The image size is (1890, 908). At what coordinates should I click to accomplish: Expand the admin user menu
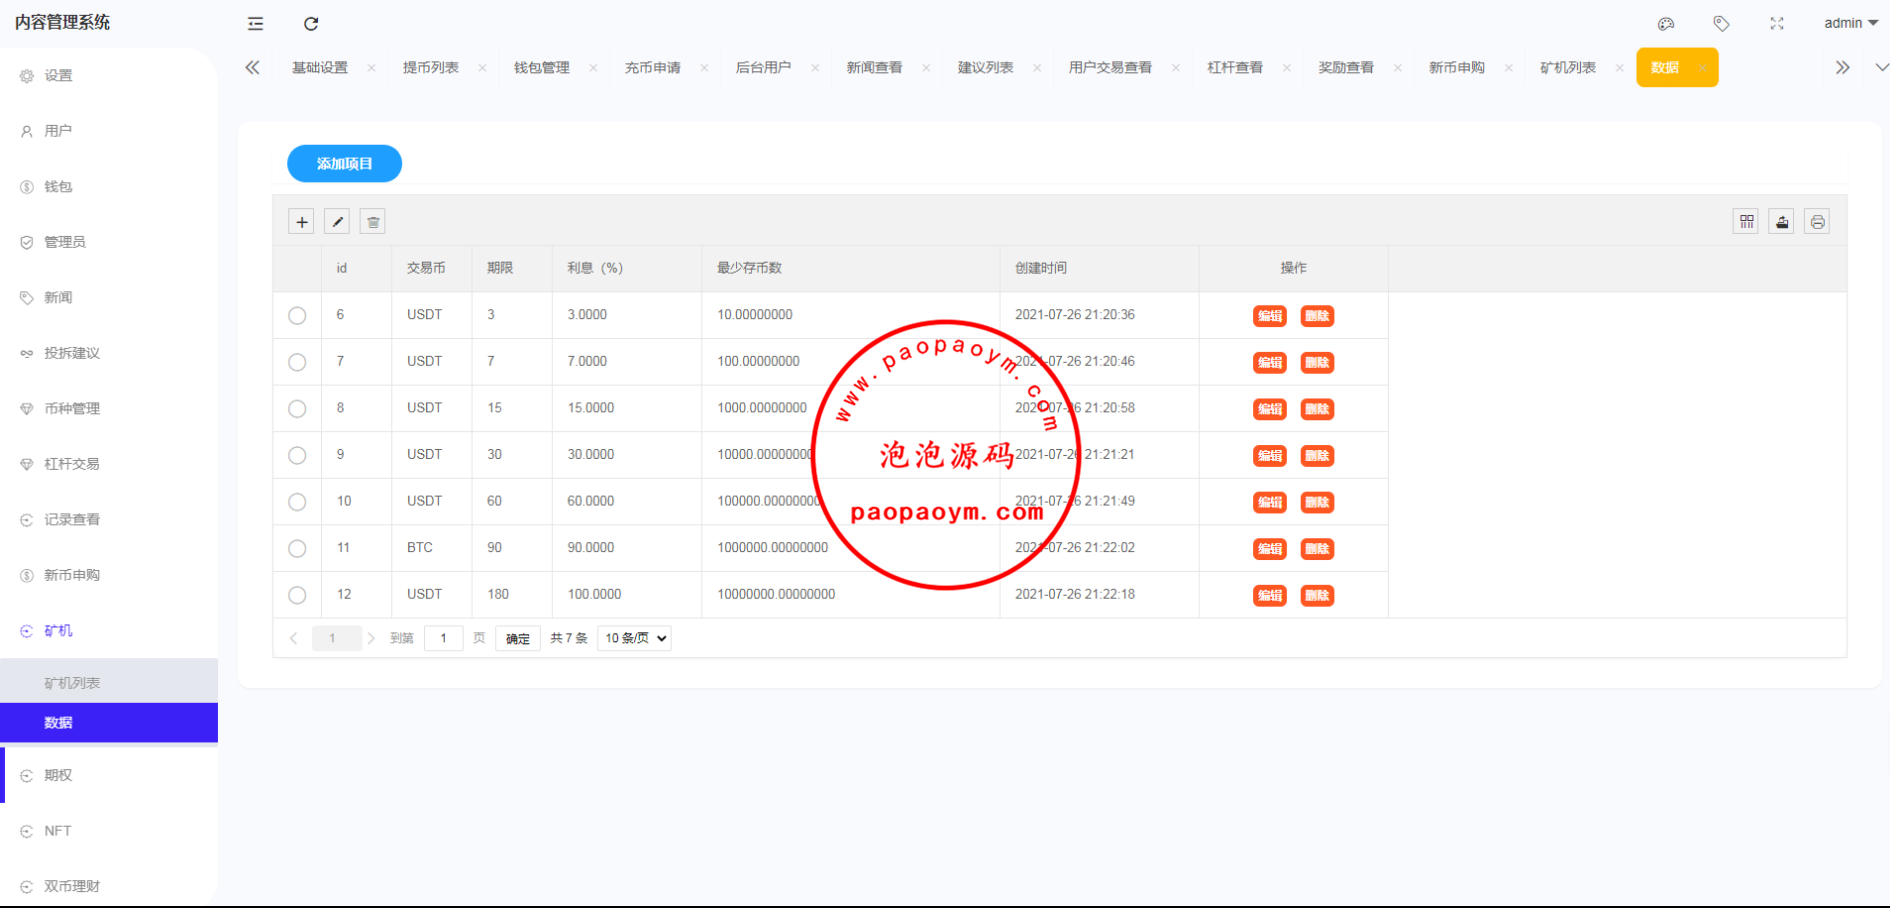(x=1850, y=23)
